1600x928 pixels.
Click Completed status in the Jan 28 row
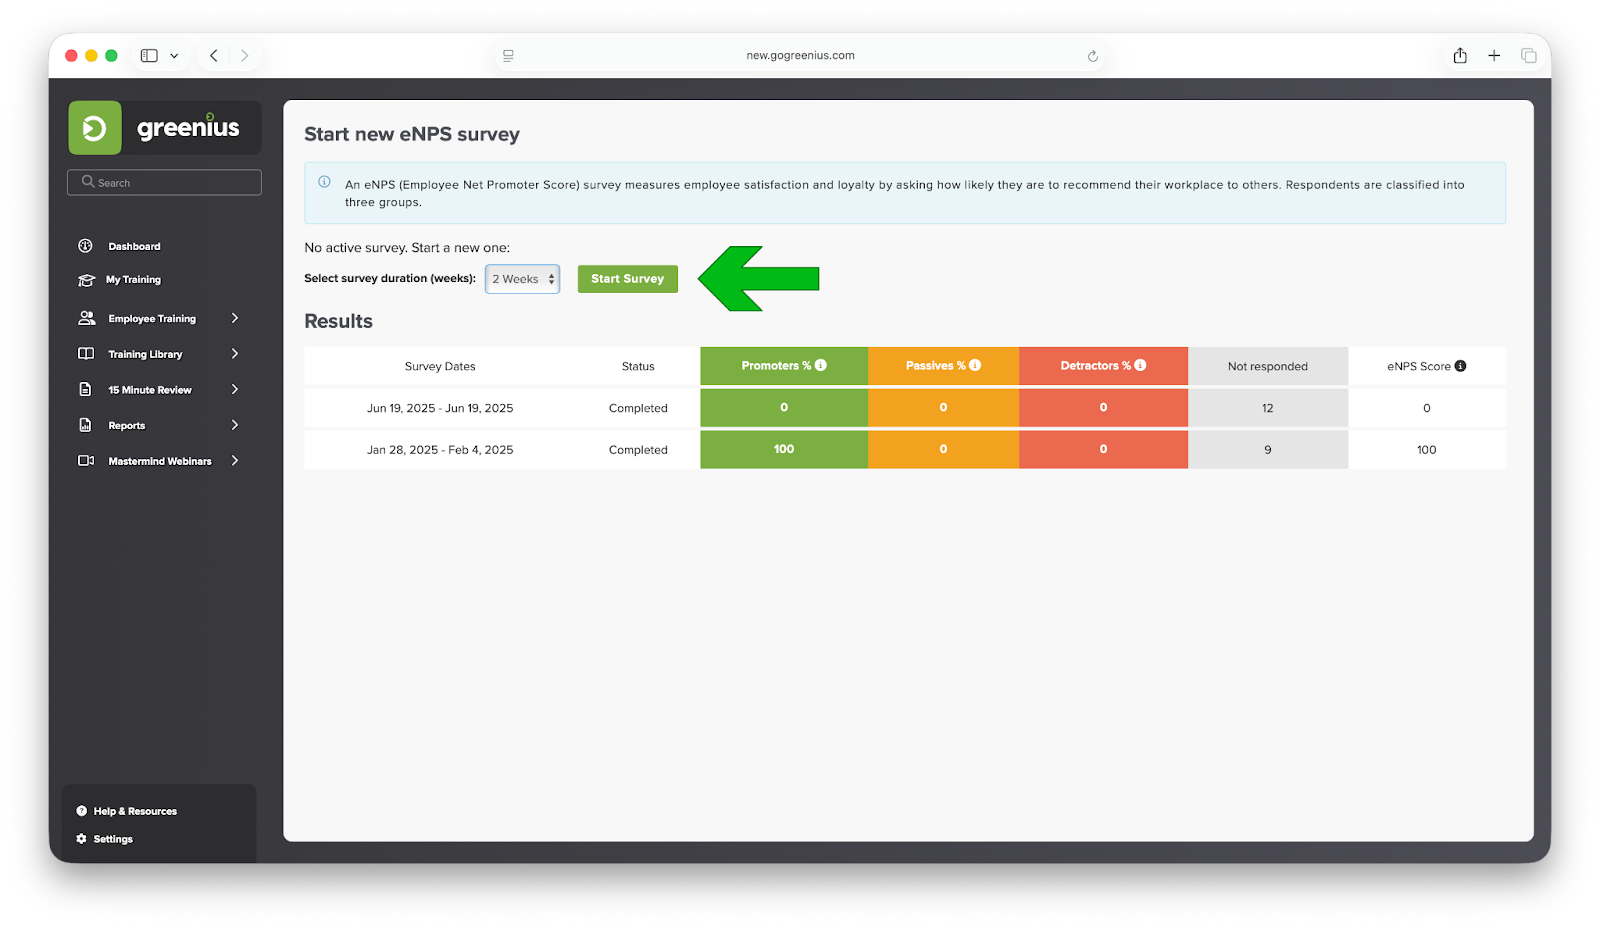click(638, 450)
